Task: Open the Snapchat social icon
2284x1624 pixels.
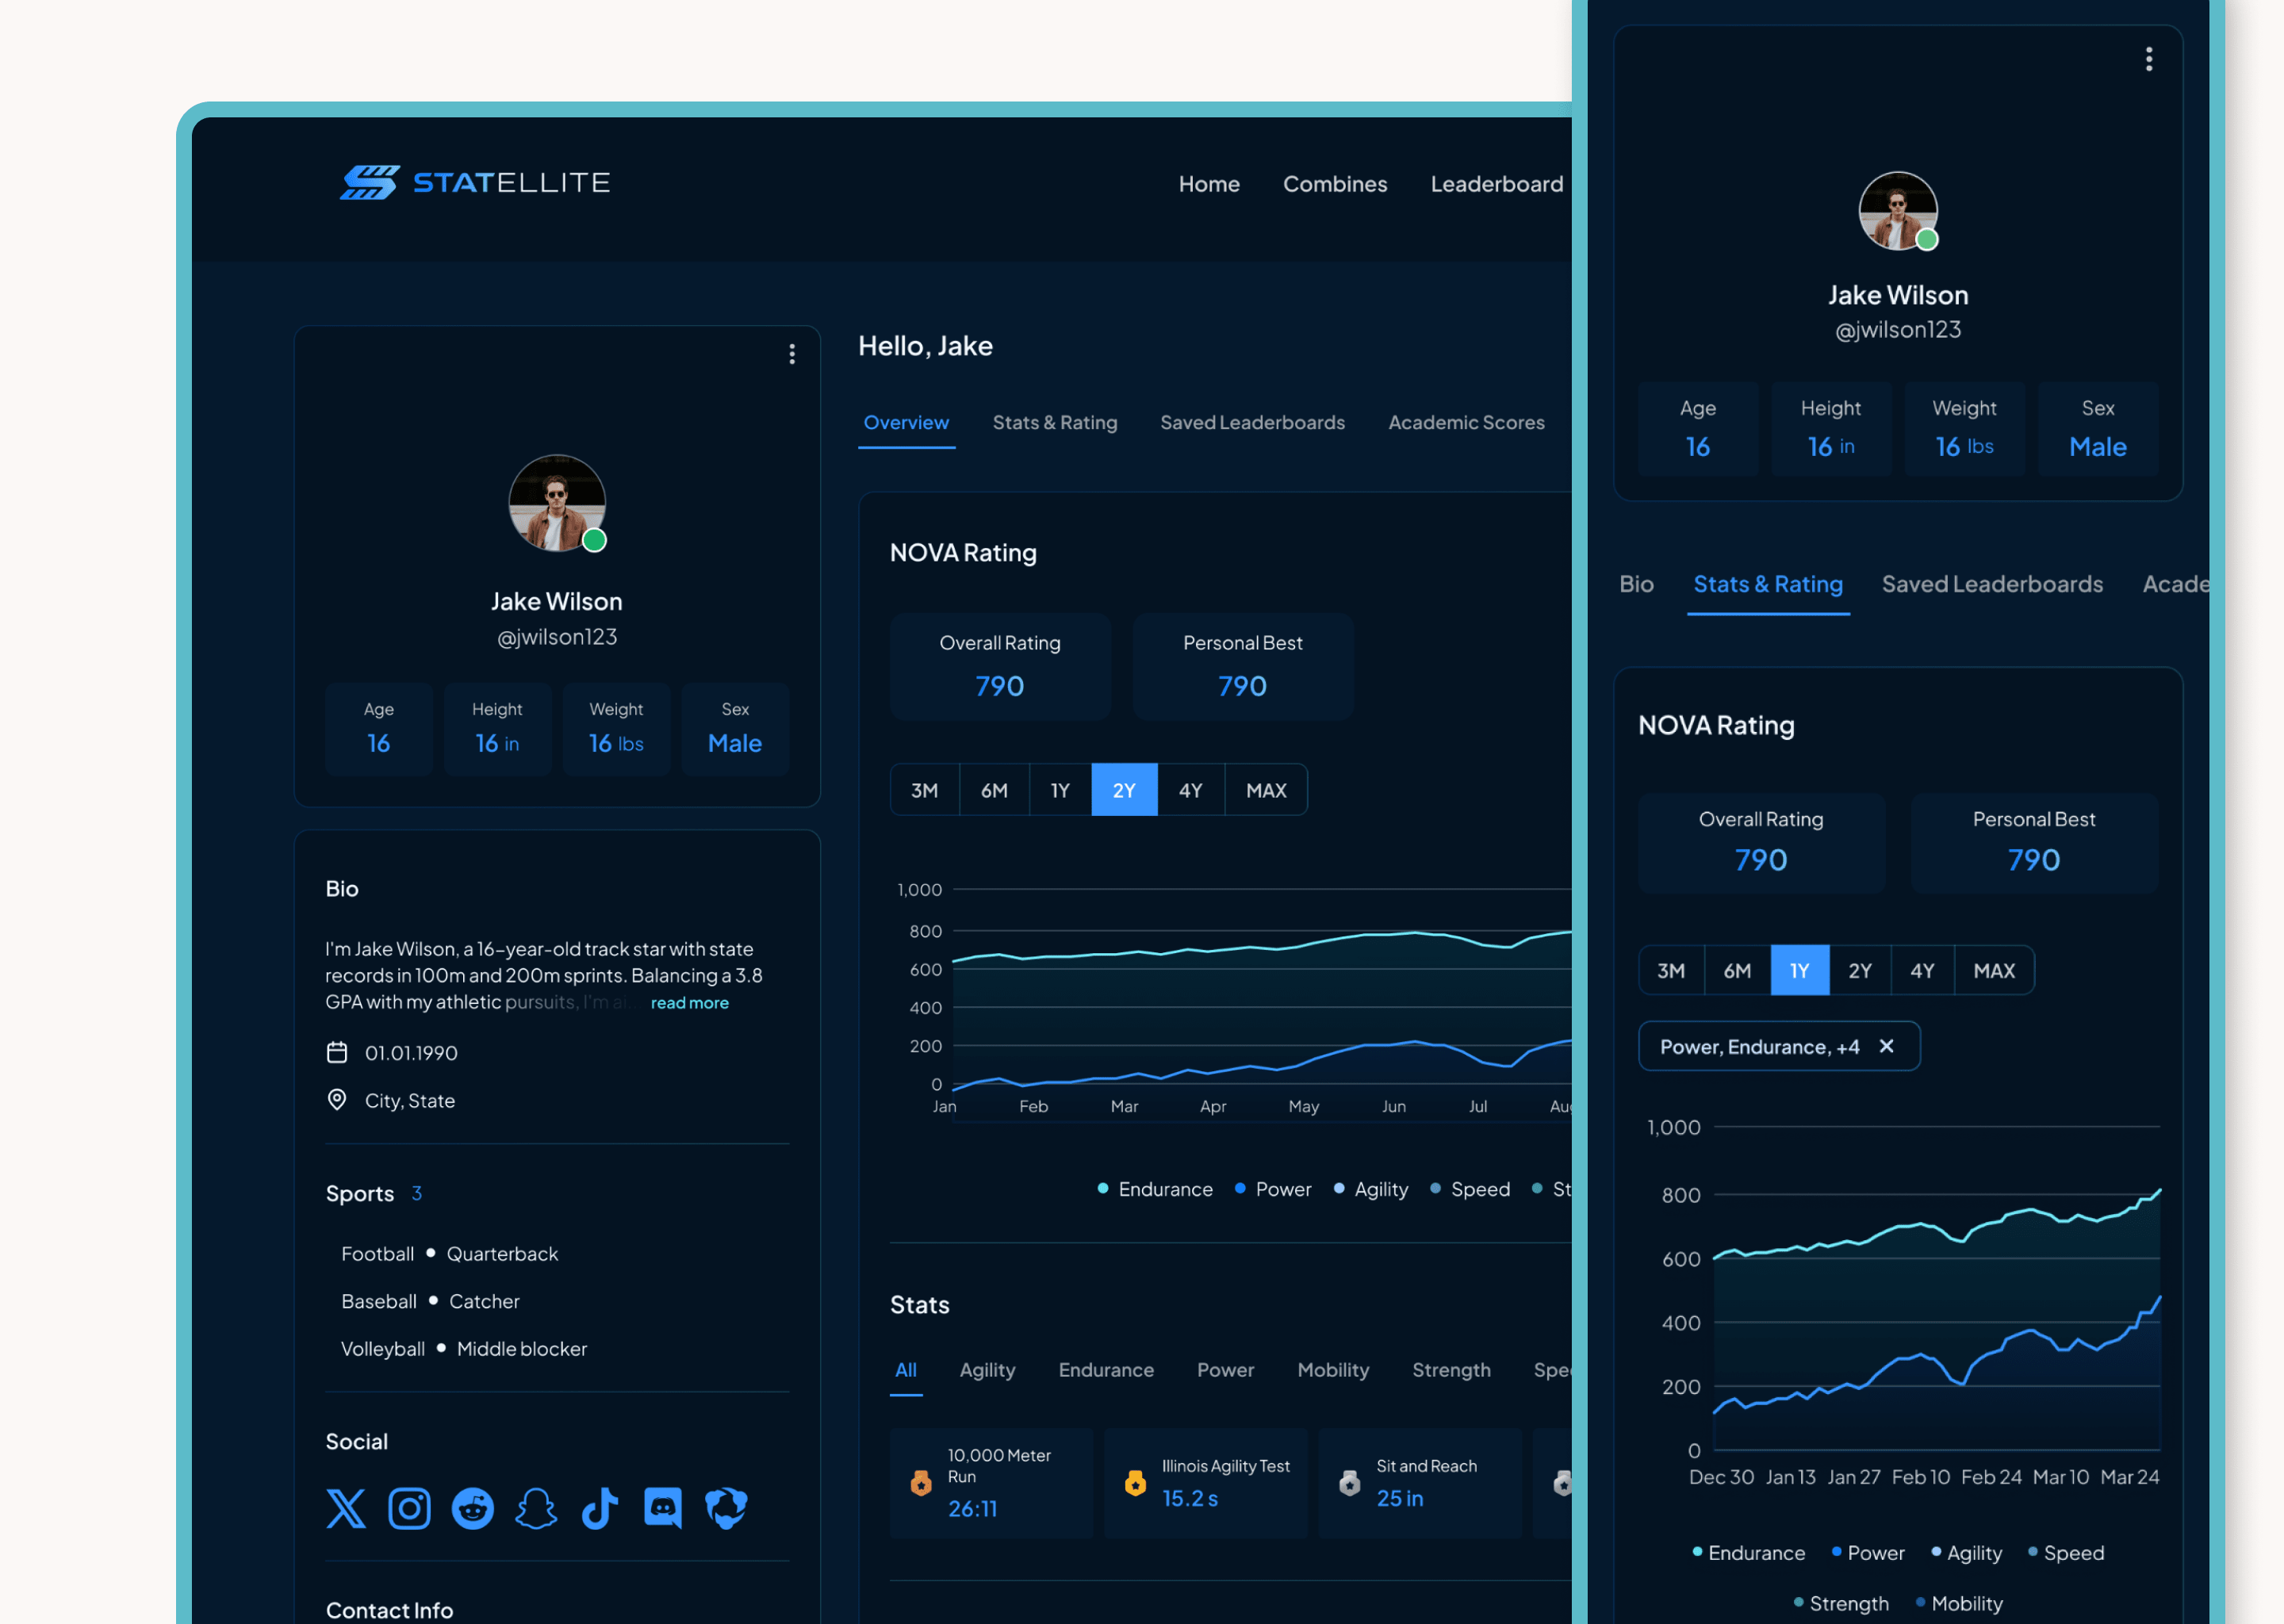Action: click(x=536, y=1508)
